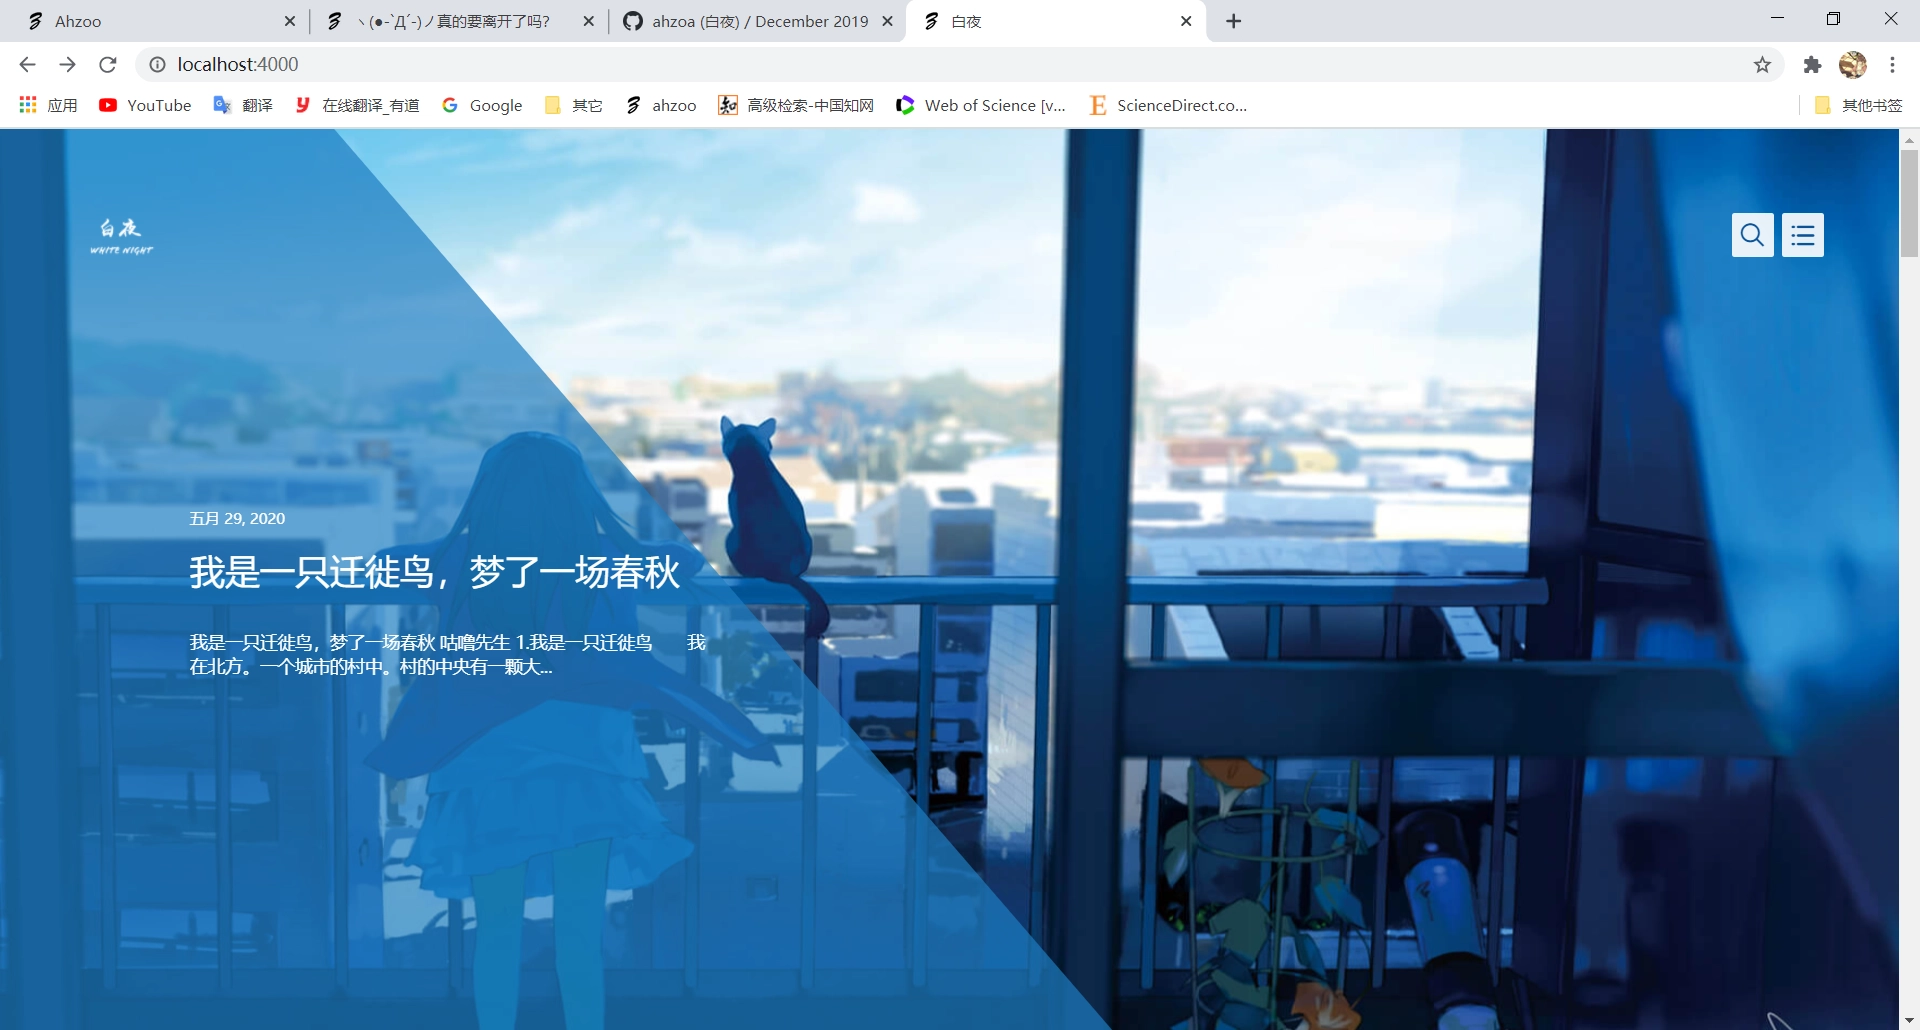This screenshot has height=1030, width=1920.
Task: Click the Chrome profile avatar
Action: (1852, 65)
